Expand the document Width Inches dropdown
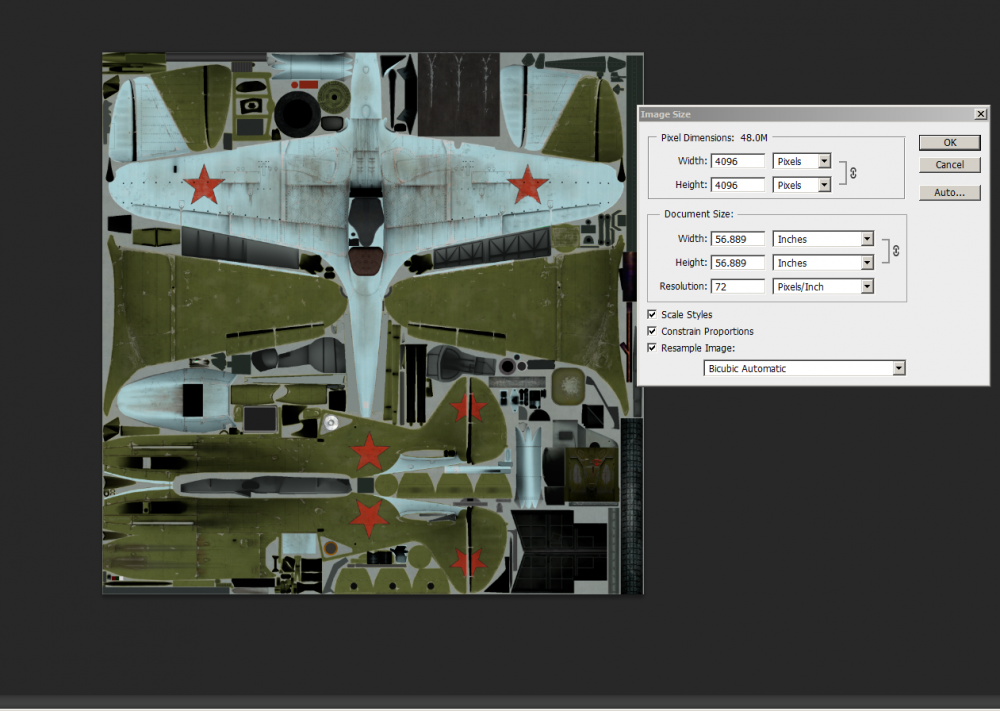Image resolution: width=1000 pixels, height=711 pixels. pos(824,239)
